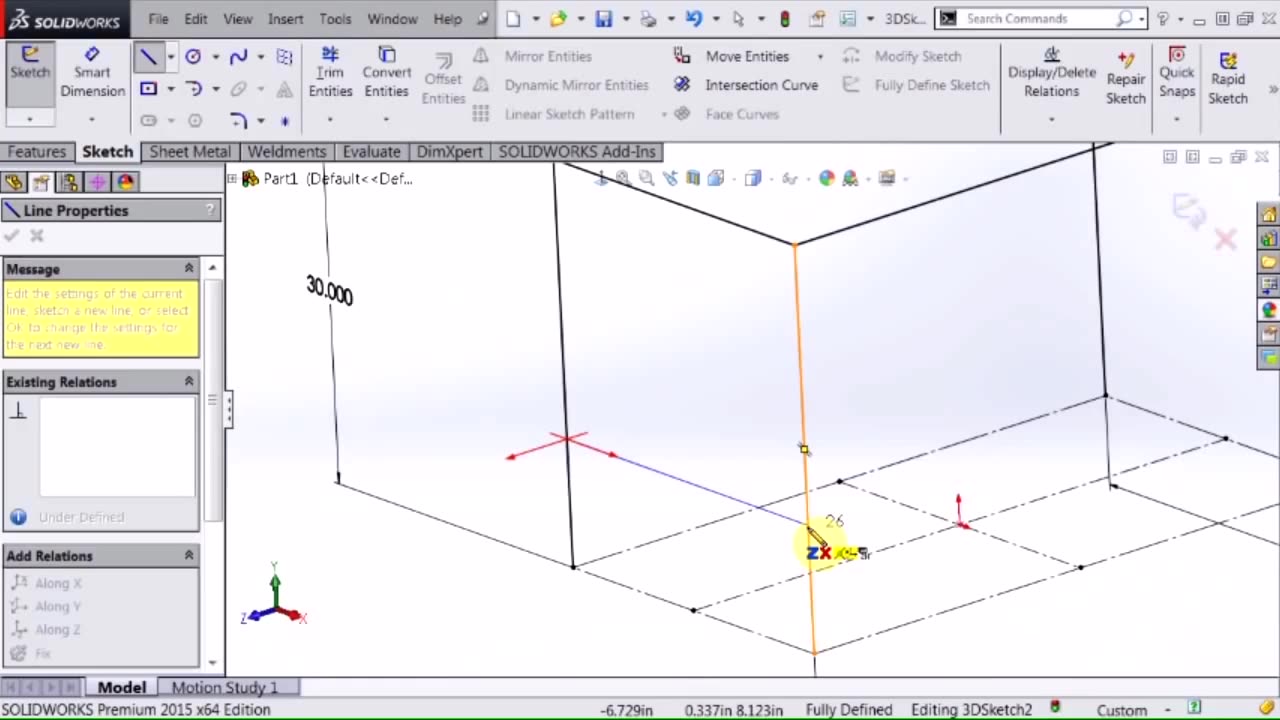
Task: Open the SOLIDWORKS Add-Ins tab
Action: [x=577, y=152]
